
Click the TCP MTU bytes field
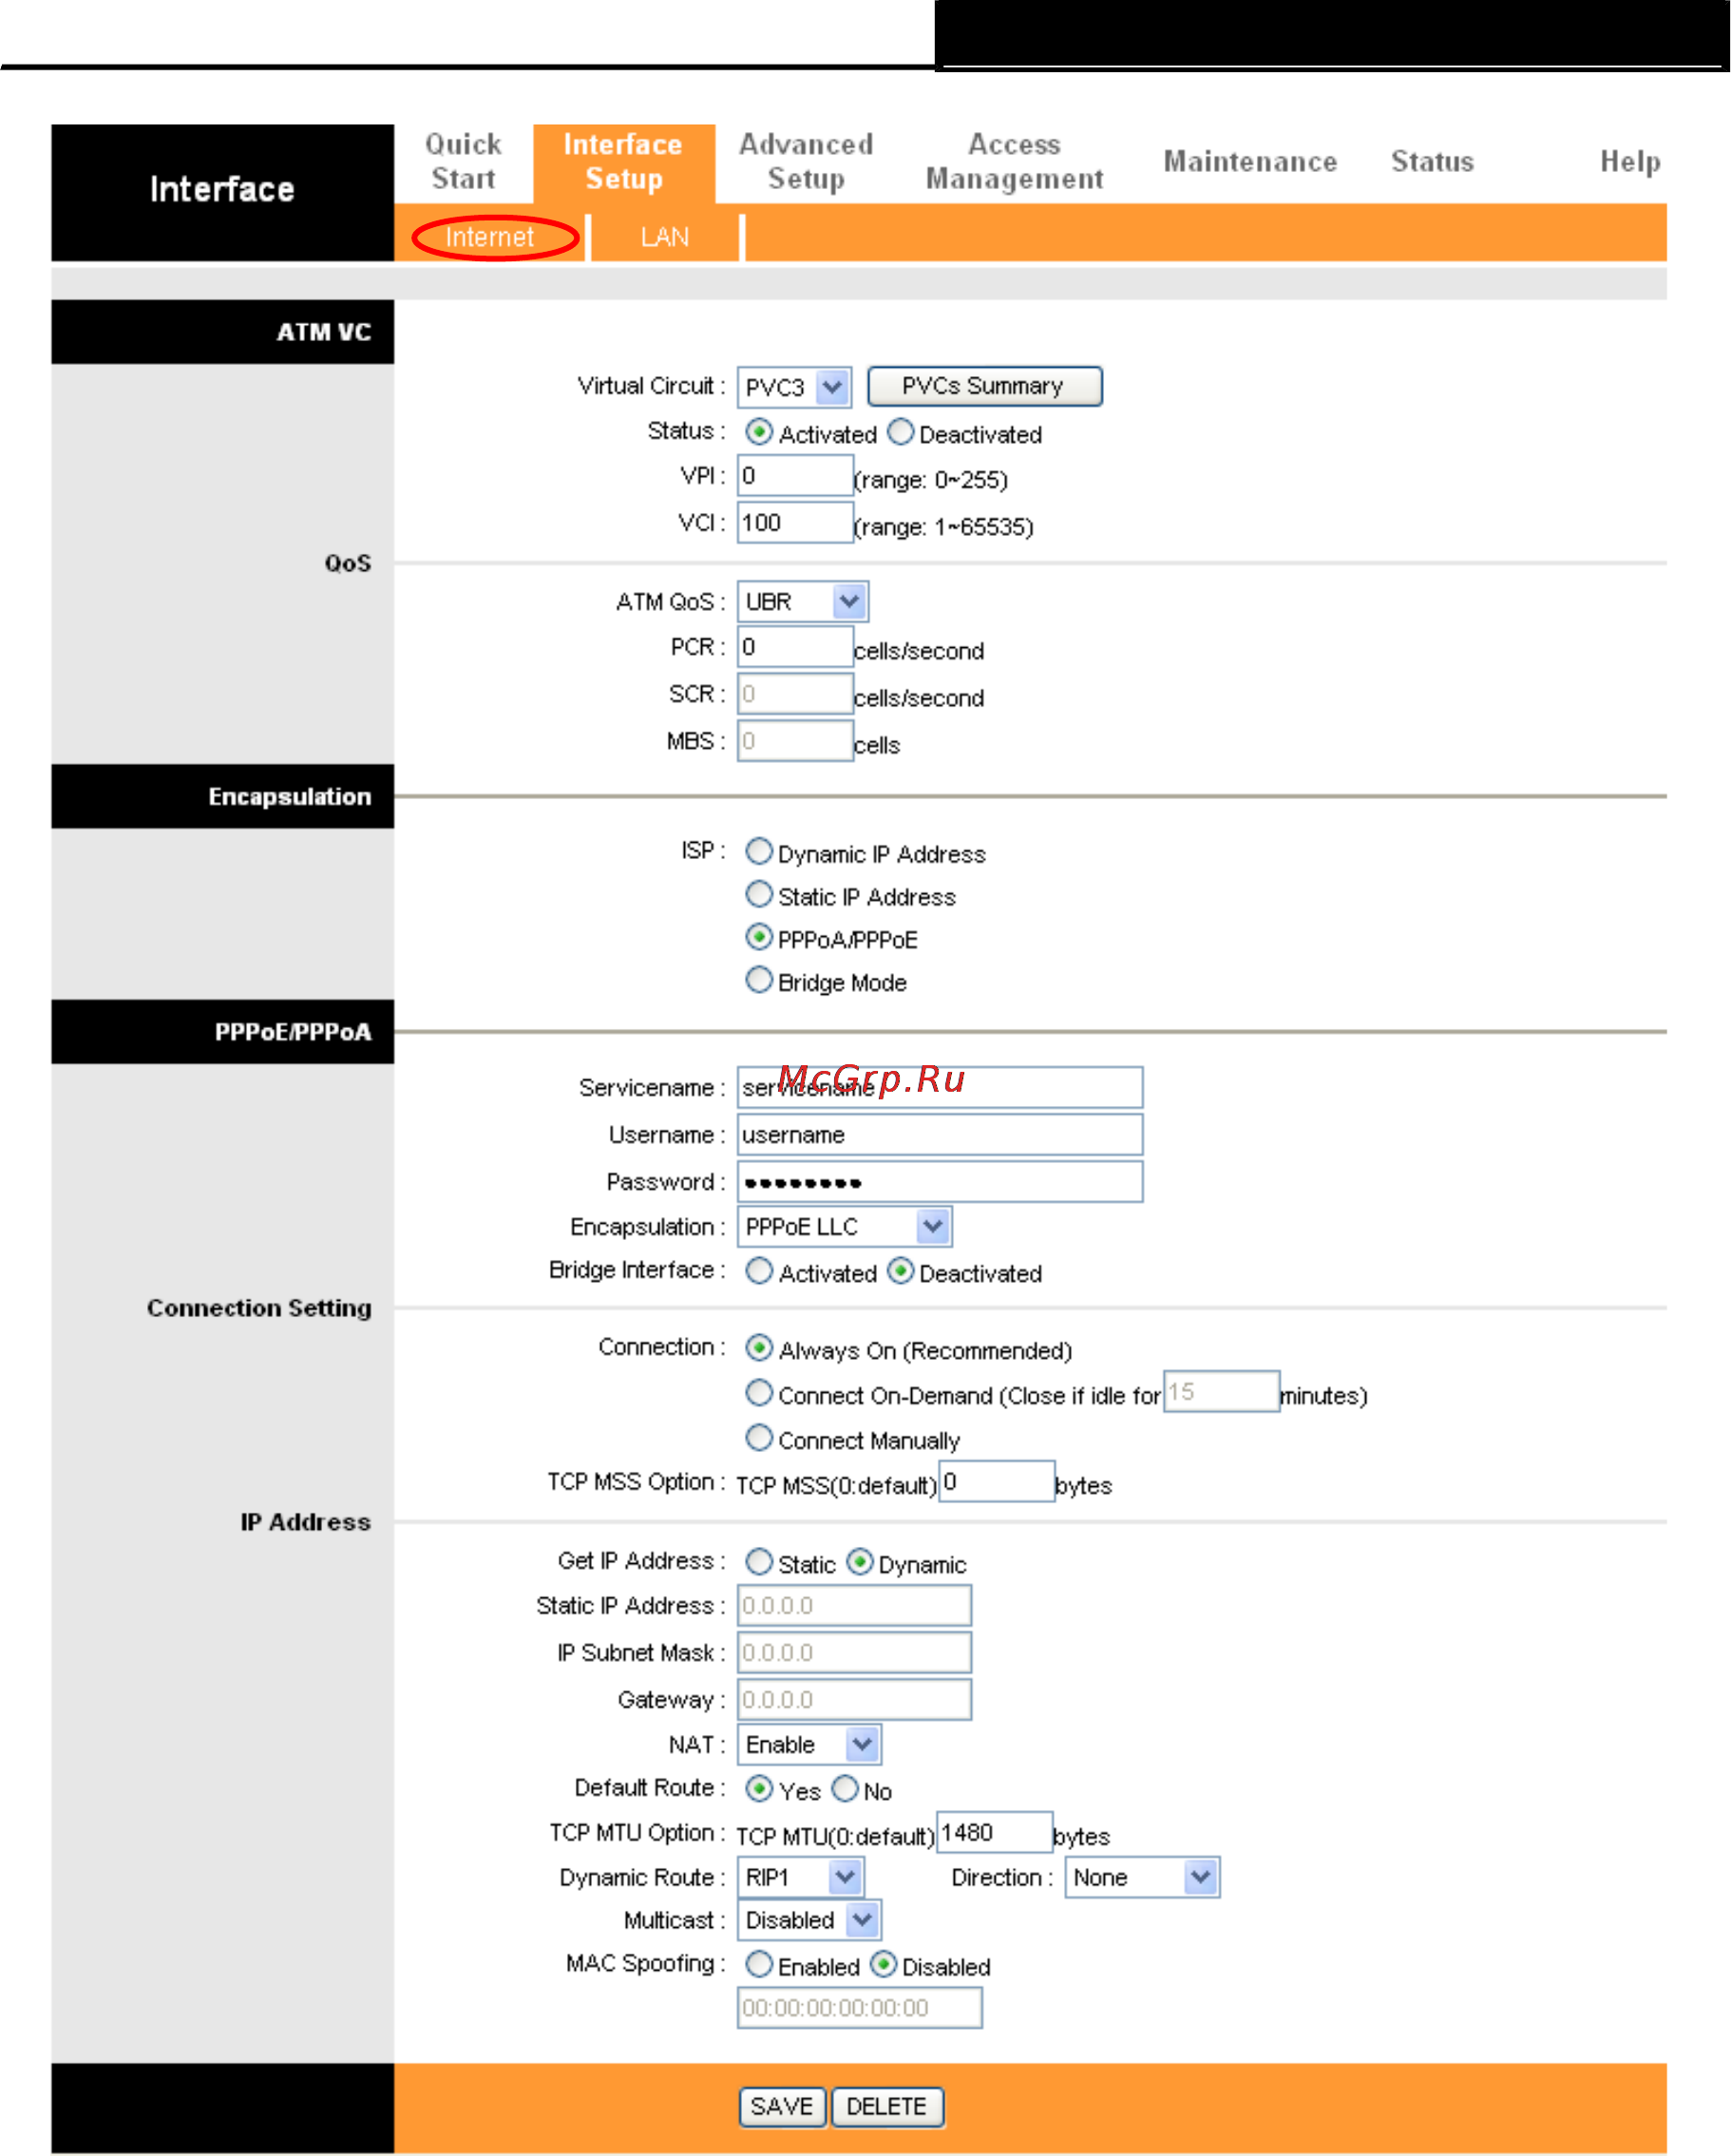[x=995, y=1833]
